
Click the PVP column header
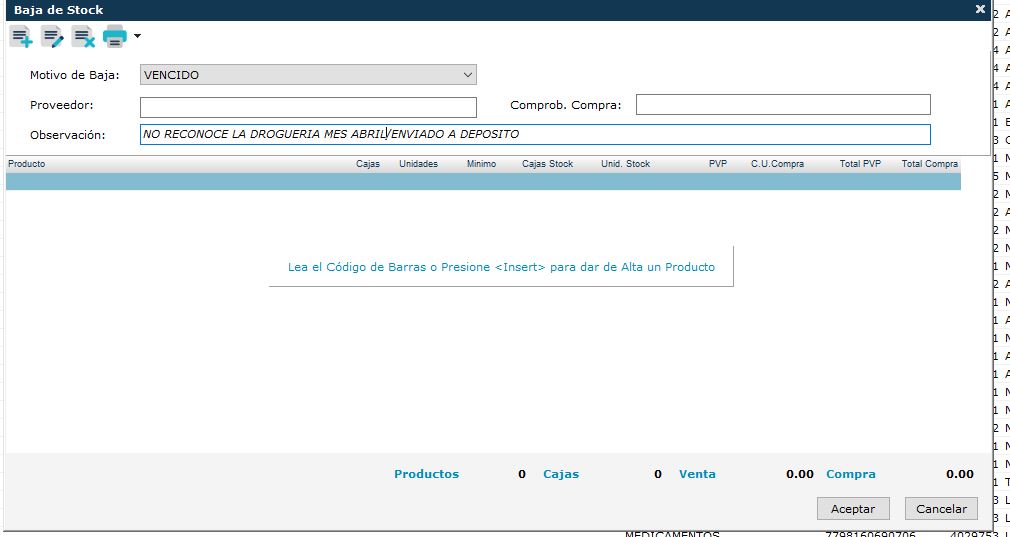click(718, 164)
